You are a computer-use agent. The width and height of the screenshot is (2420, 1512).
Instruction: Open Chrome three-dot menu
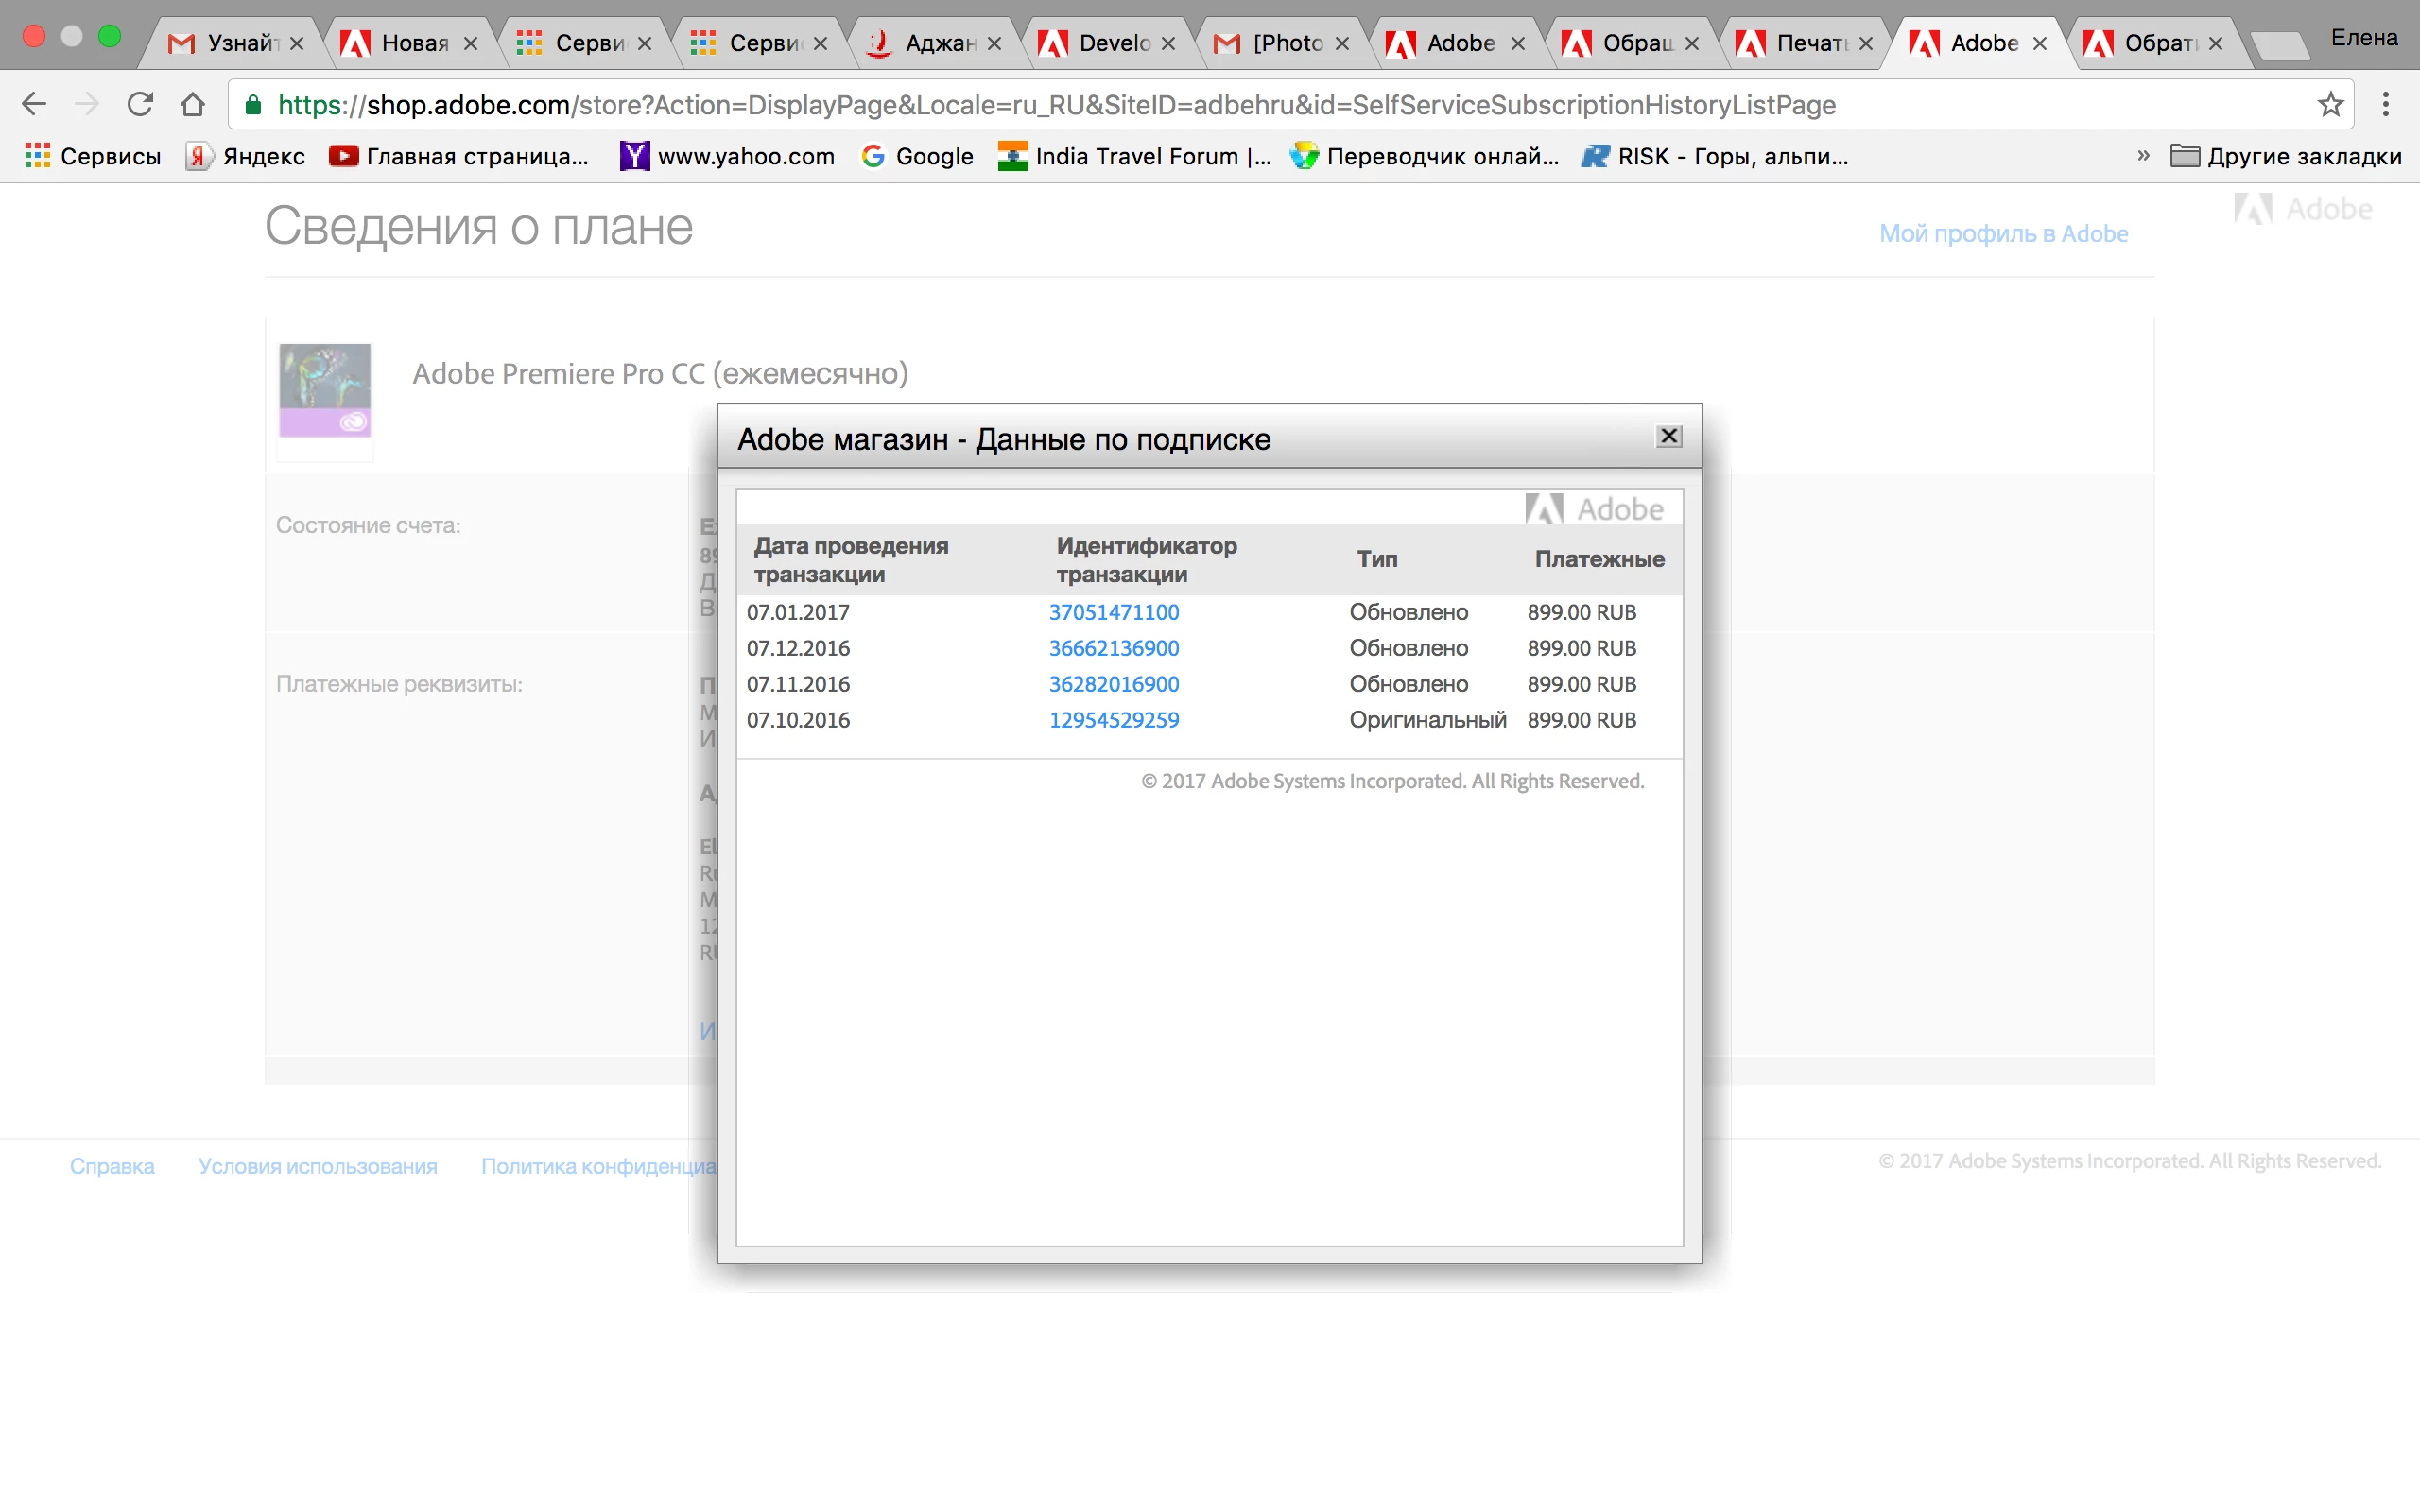tap(2385, 104)
